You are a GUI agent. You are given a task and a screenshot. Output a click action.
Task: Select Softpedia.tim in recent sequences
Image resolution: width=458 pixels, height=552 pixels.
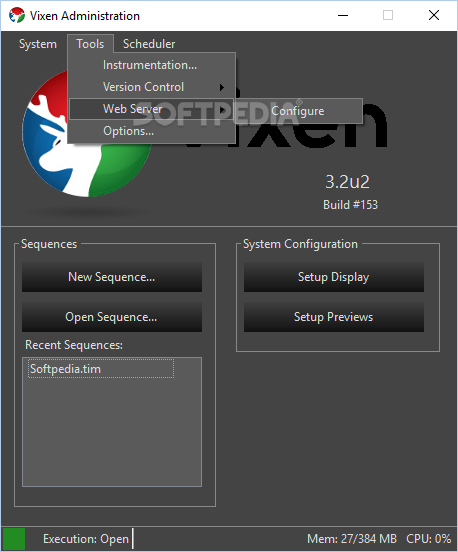[x=101, y=369]
